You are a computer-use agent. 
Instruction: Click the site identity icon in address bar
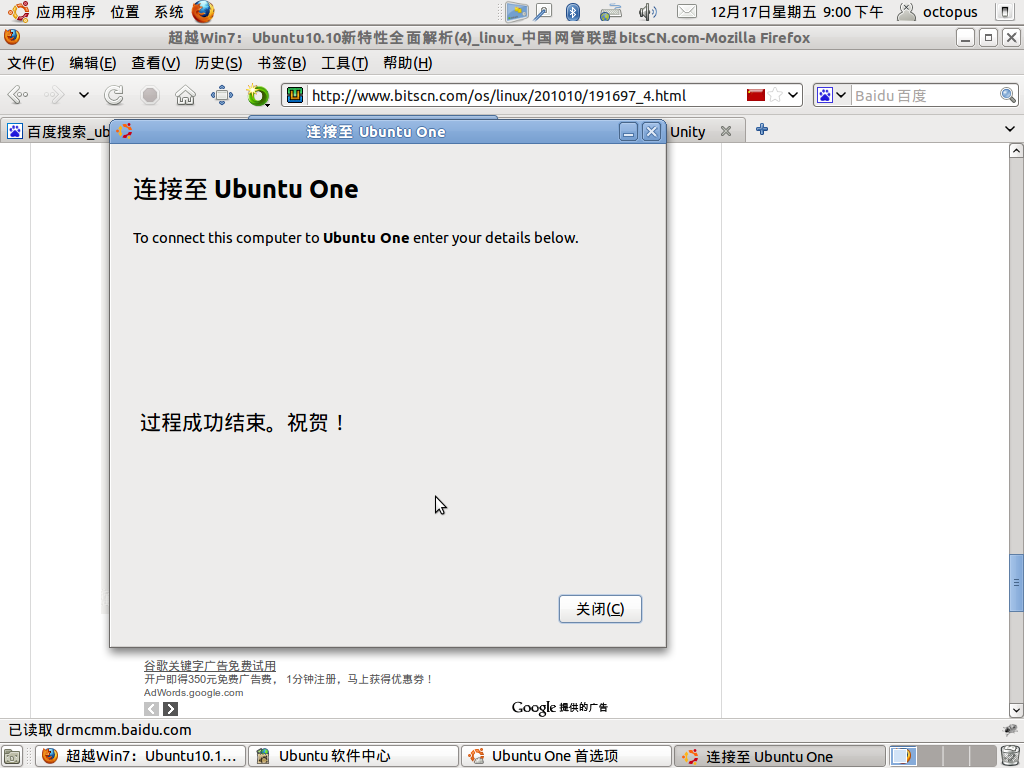coord(295,95)
